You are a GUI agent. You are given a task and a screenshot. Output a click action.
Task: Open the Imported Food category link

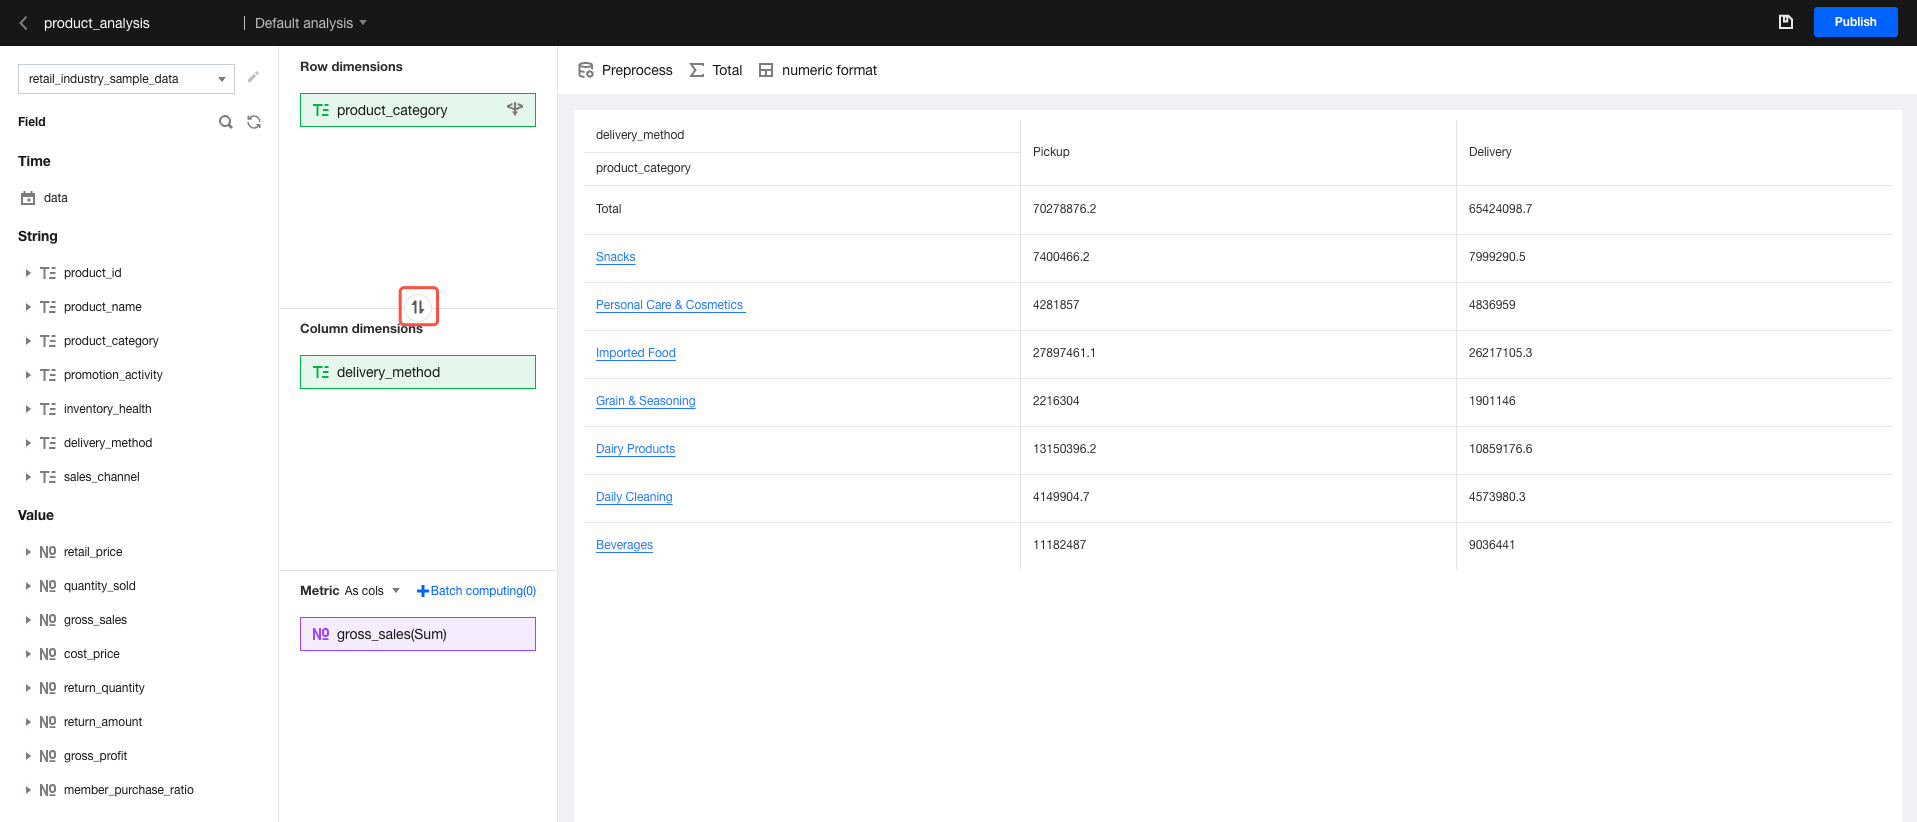pyautogui.click(x=635, y=353)
